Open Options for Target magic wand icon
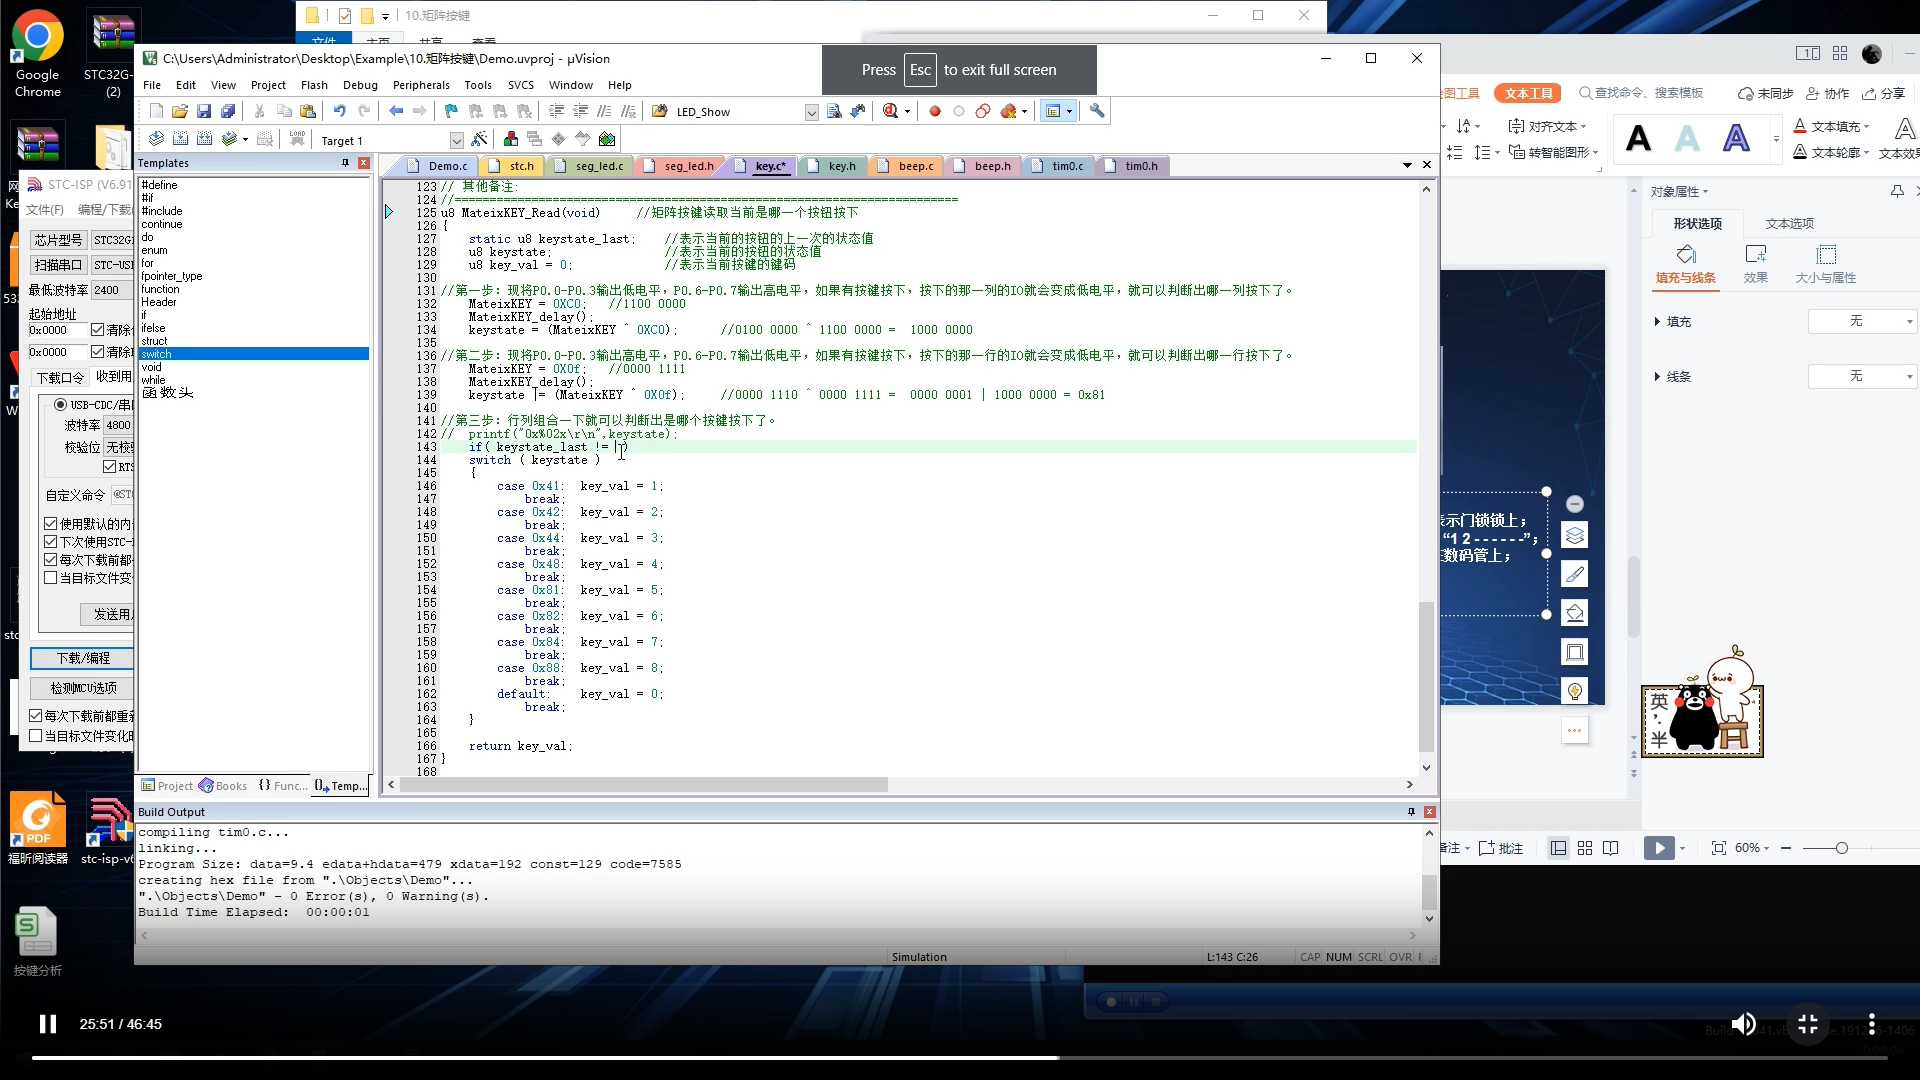Screen dimensions: 1920x1080 [x=479, y=139]
